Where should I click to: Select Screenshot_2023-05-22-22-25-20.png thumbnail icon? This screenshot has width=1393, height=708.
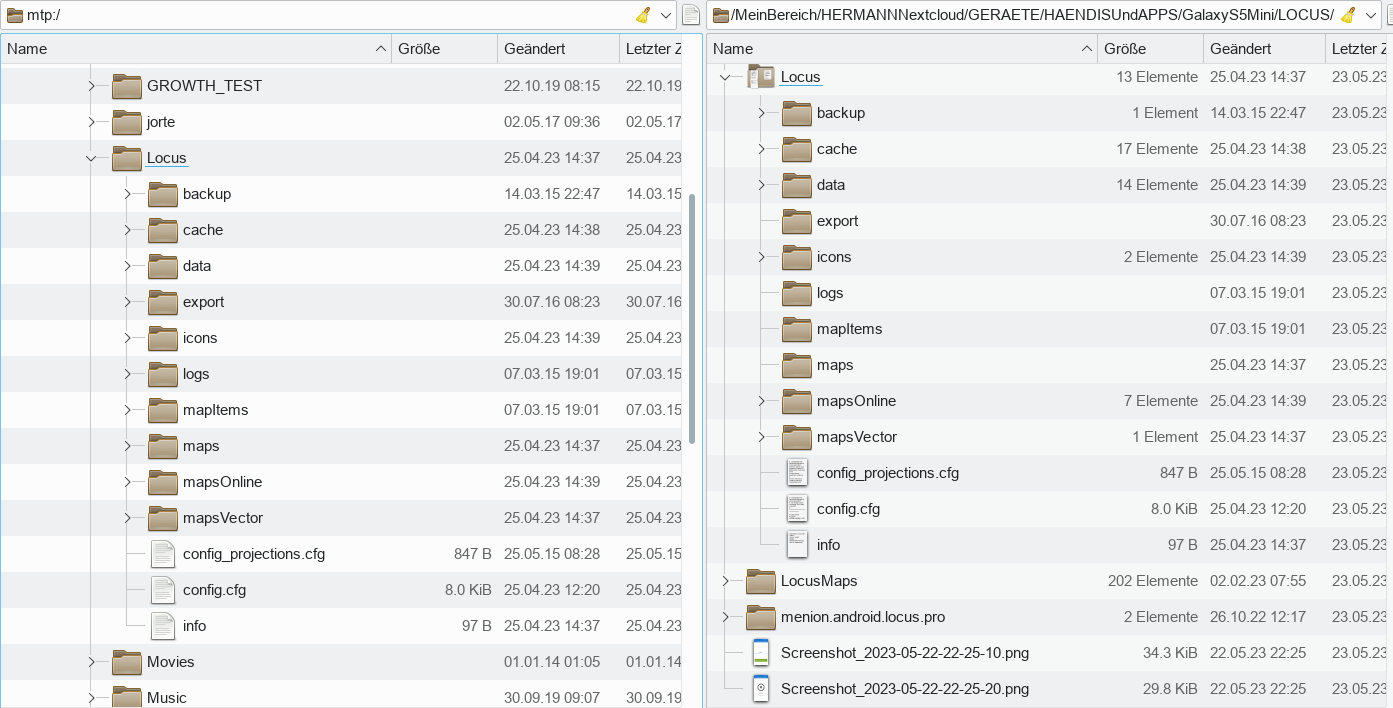(761, 689)
